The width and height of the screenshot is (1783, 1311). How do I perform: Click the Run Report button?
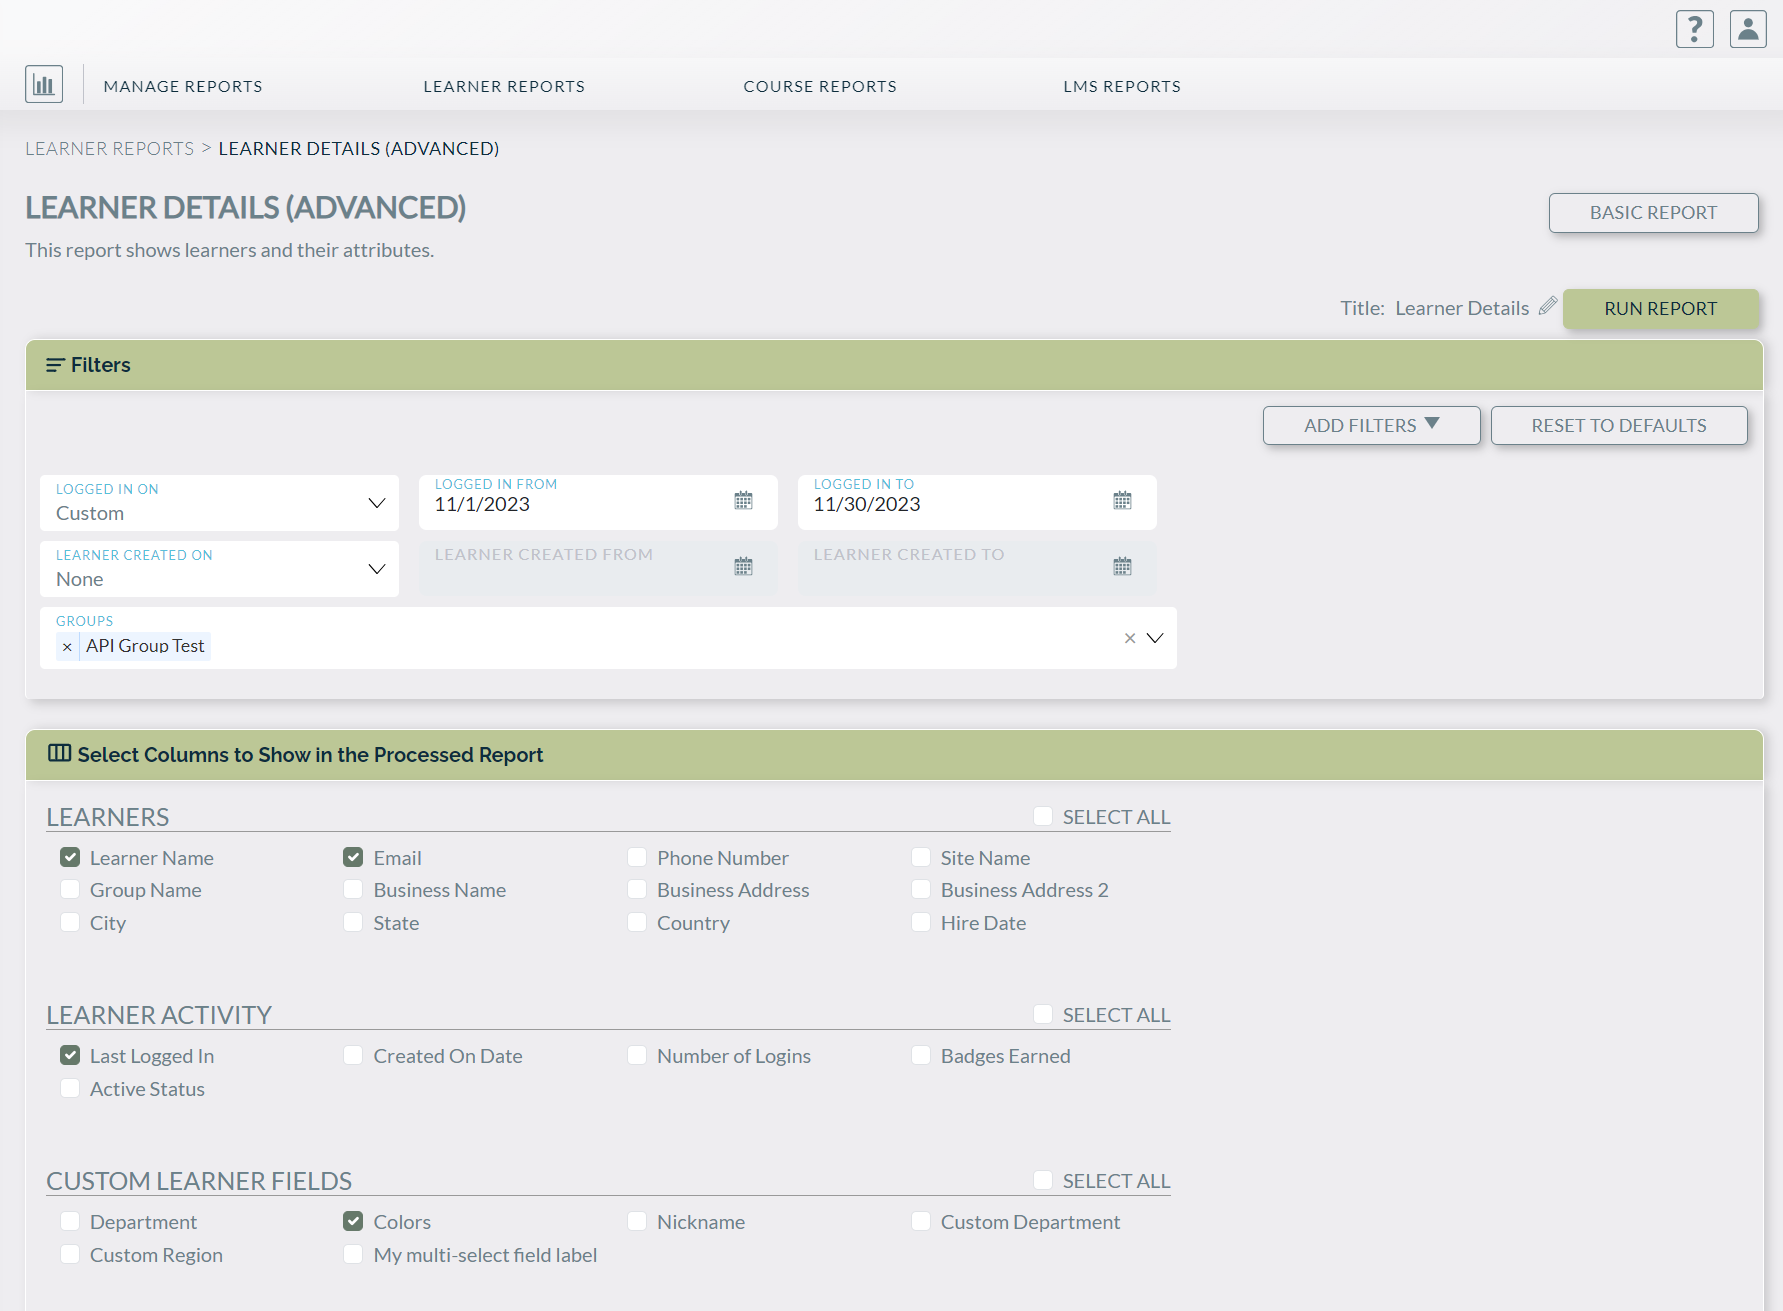pos(1660,308)
